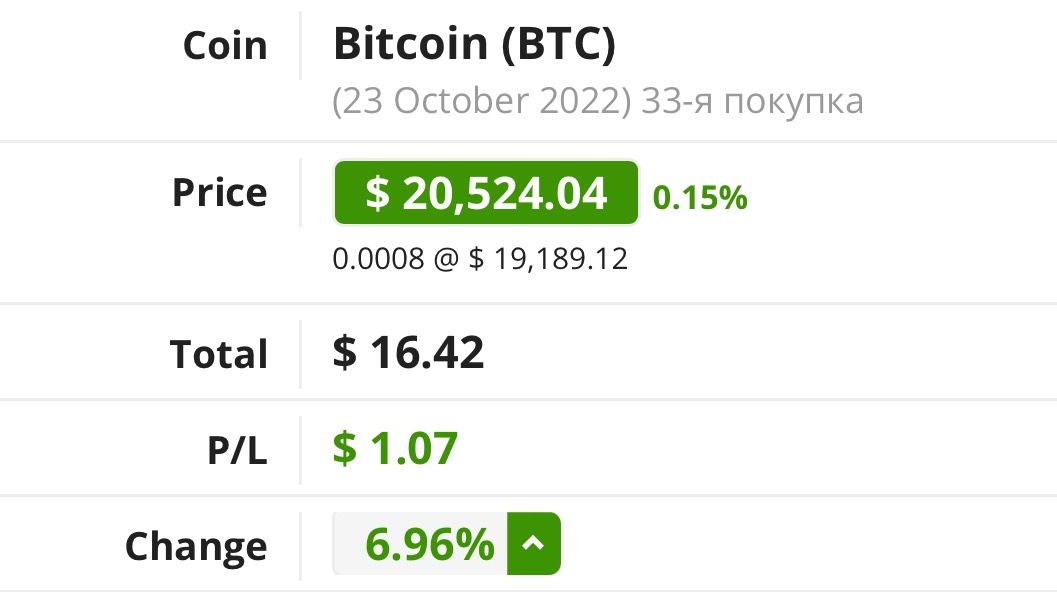Click the P/L row label
The height and width of the screenshot is (592, 1057).
tap(237, 450)
